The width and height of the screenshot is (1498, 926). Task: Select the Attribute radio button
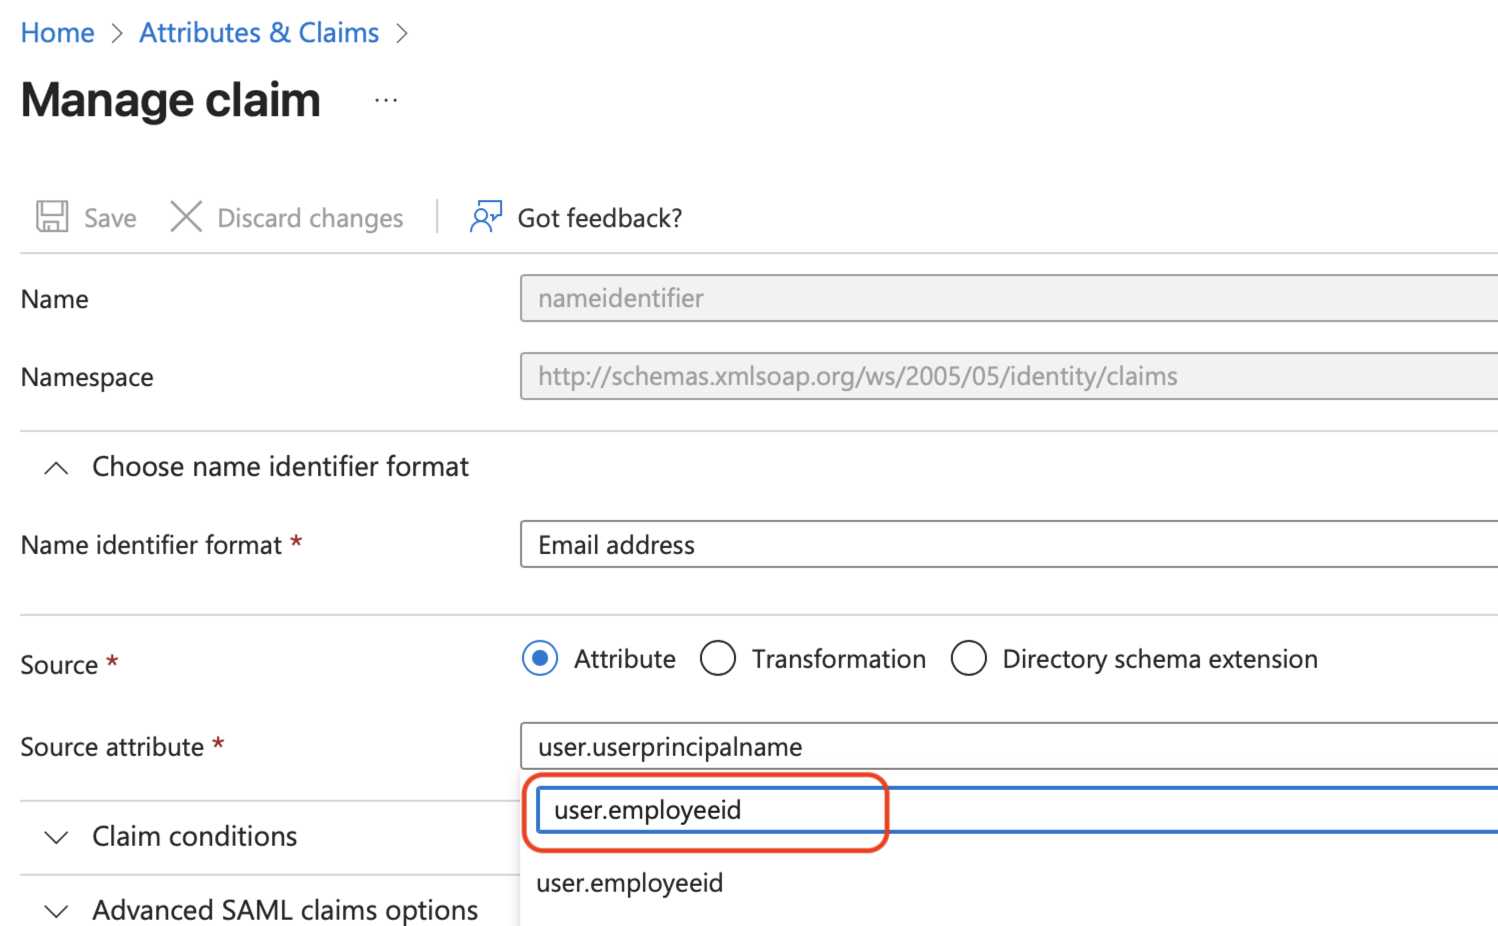point(539,658)
